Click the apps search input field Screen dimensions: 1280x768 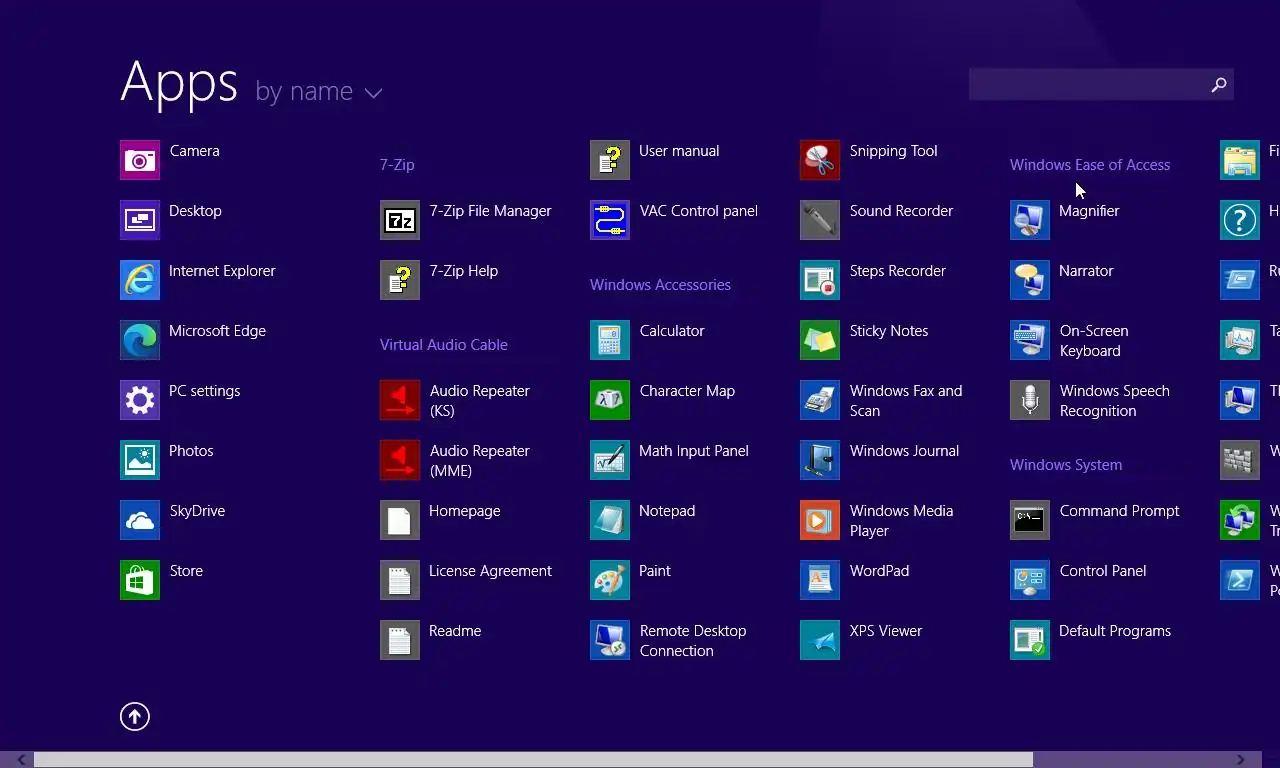click(x=1087, y=85)
